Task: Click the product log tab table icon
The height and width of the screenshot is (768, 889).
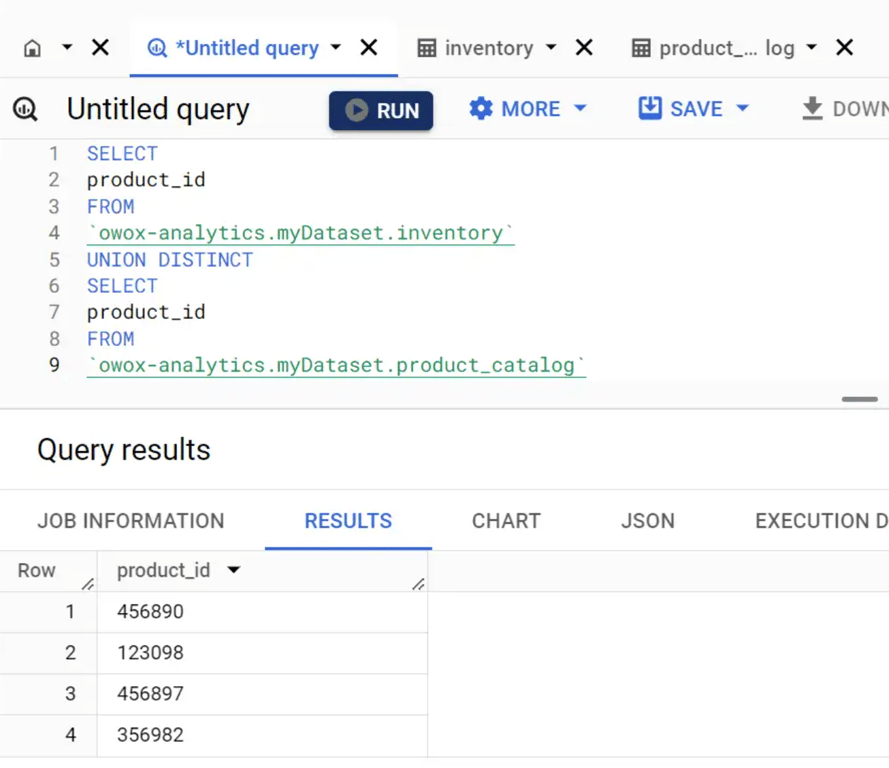Action: click(641, 48)
